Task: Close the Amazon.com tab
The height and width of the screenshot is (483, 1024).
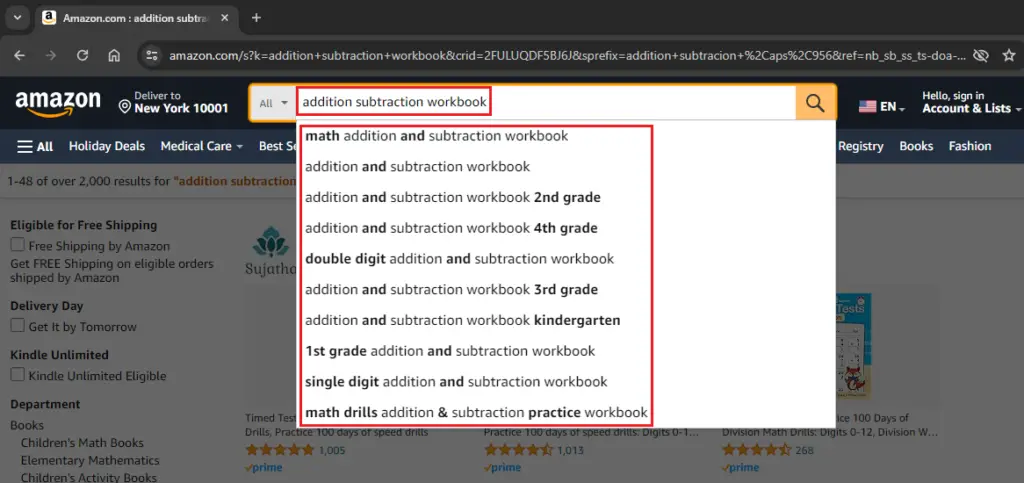Action: click(x=225, y=18)
